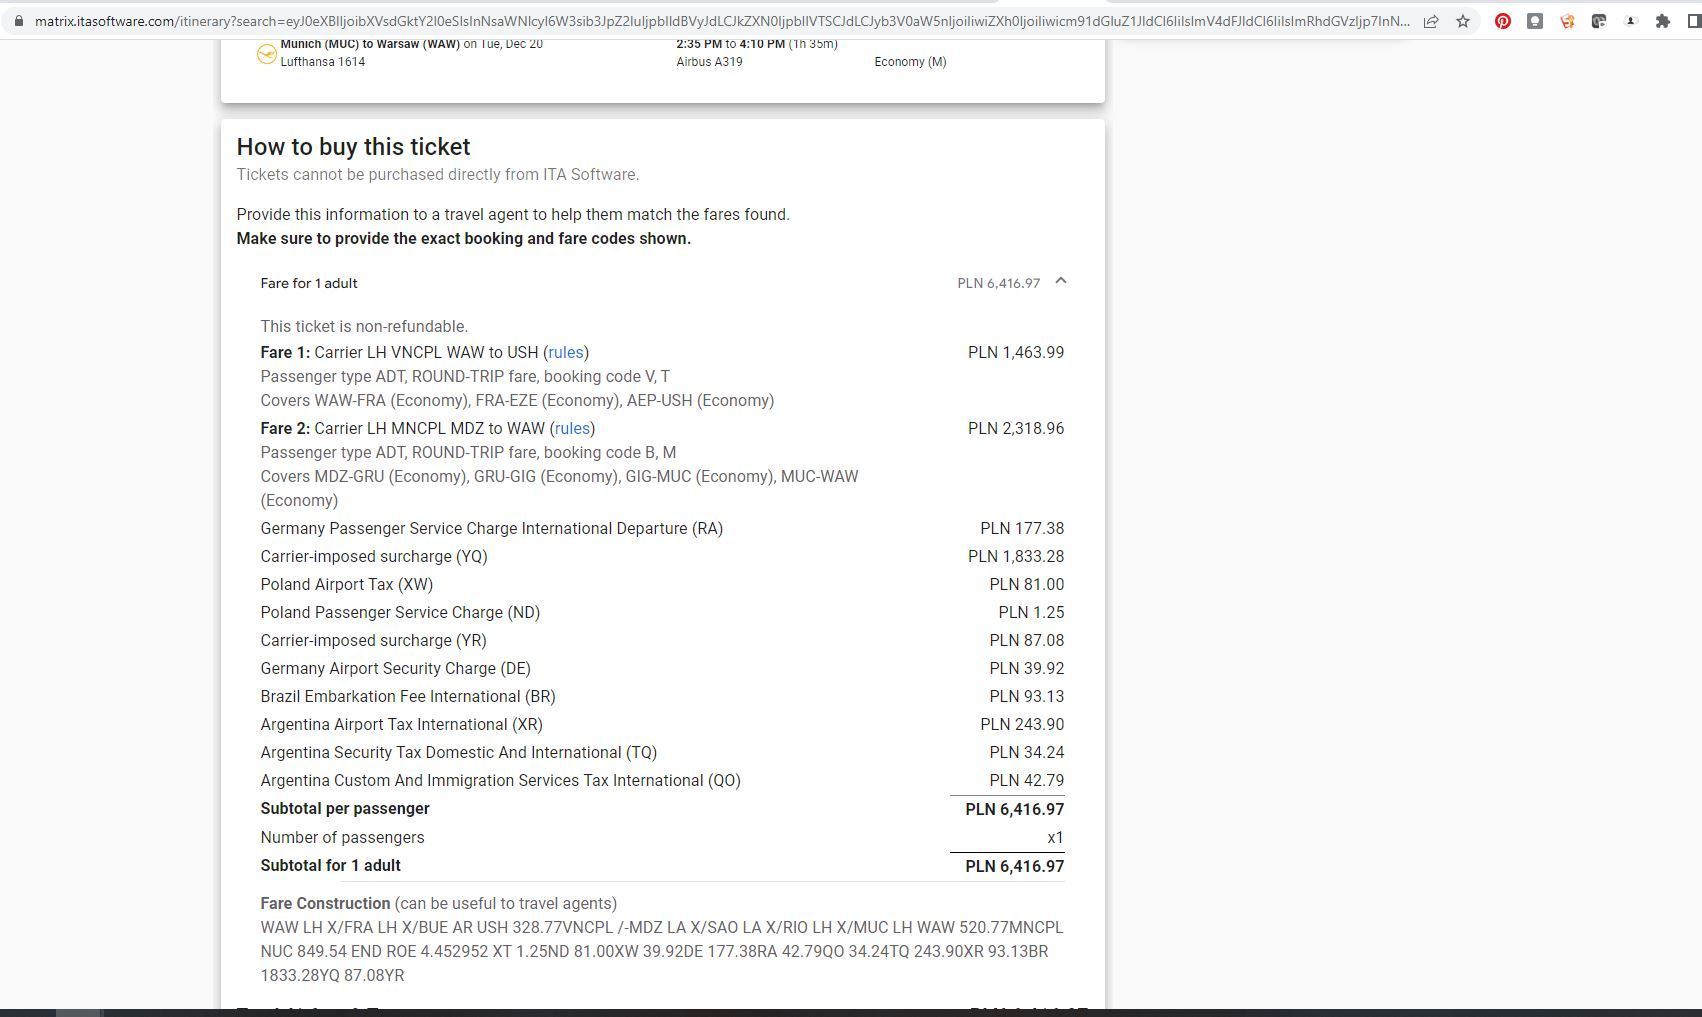
Task: Click the orange HTML5 shield extension icon
Action: [x=1567, y=21]
